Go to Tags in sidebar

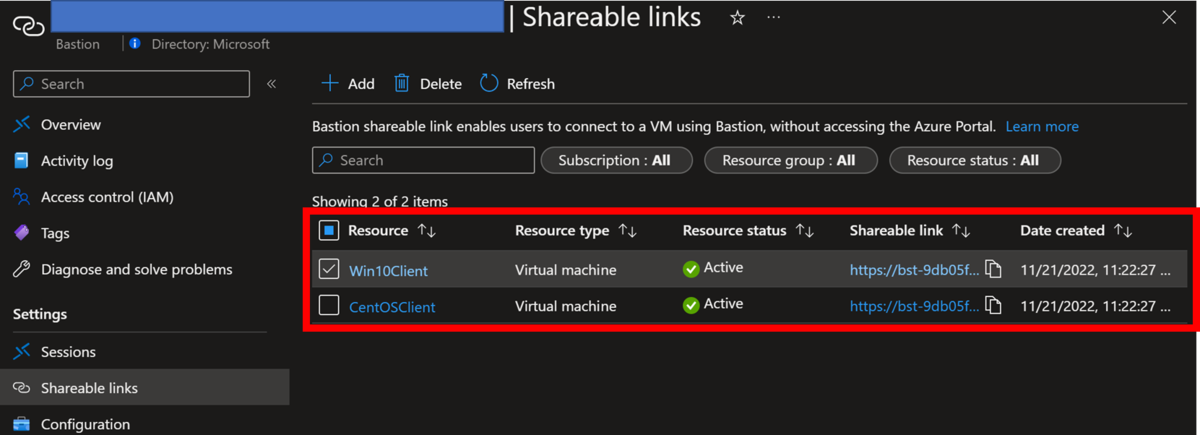55,233
